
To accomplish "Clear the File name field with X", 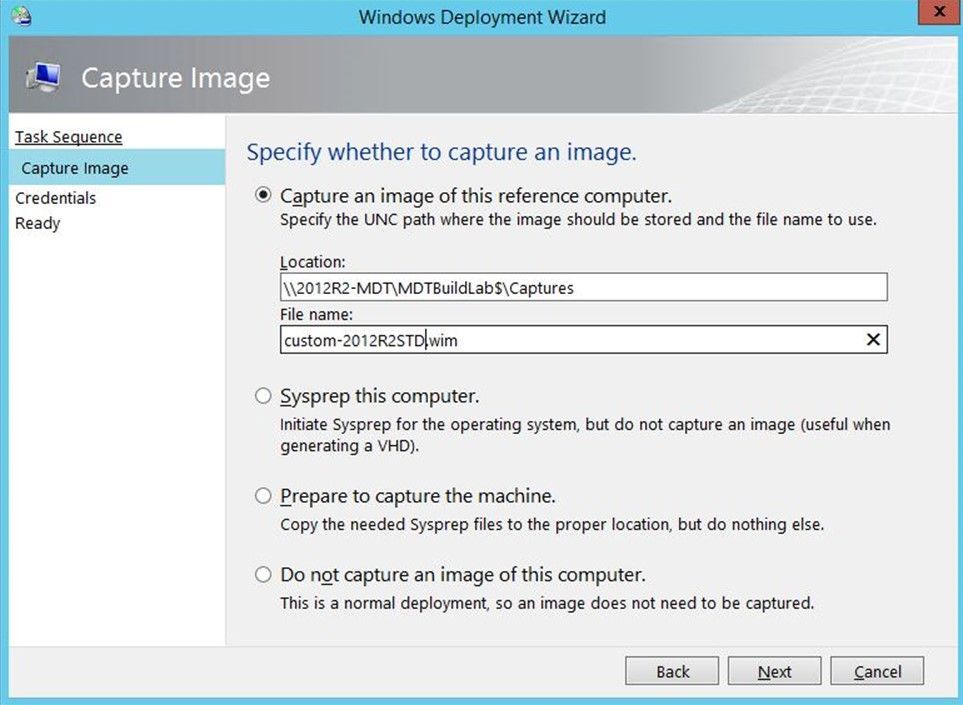I will pos(873,340).
